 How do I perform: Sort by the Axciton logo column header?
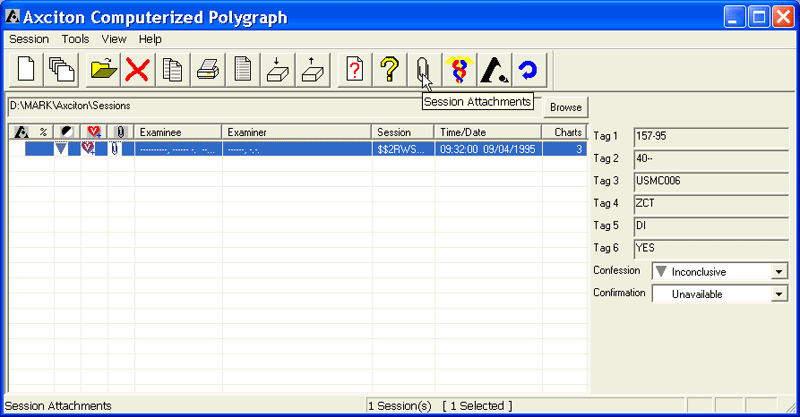click(21, 132)
